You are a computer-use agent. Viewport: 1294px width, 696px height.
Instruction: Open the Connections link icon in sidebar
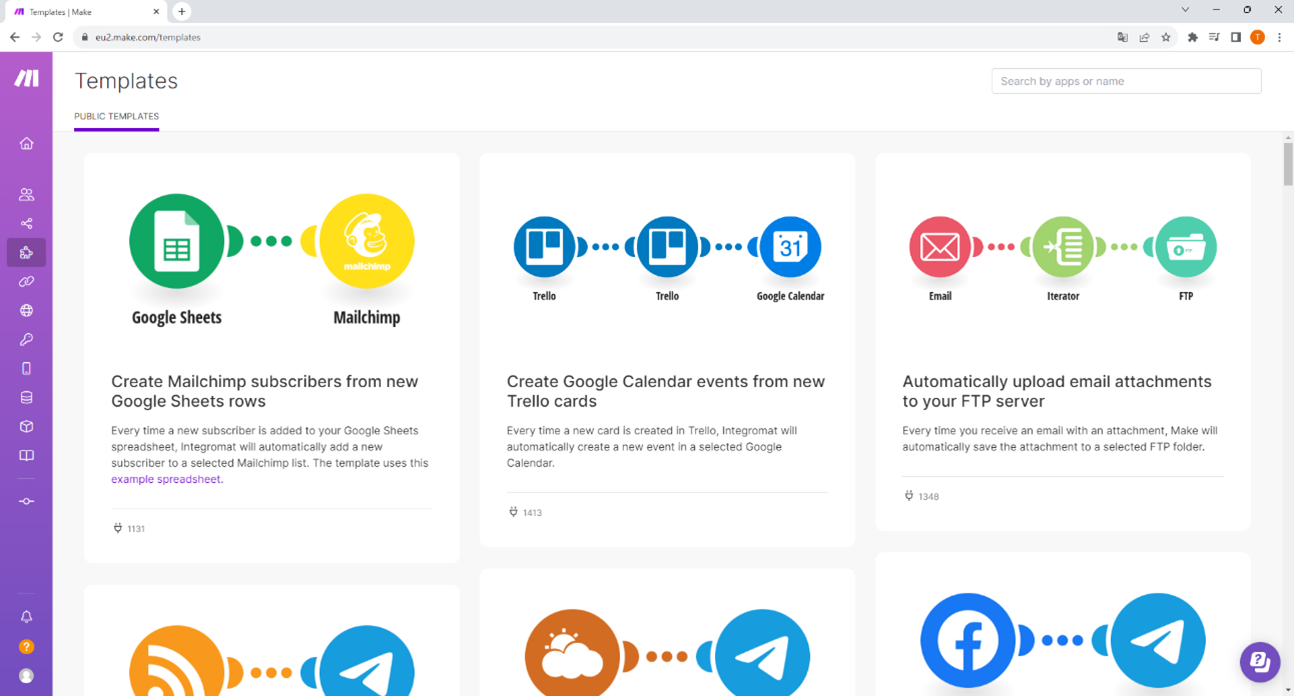26,282
